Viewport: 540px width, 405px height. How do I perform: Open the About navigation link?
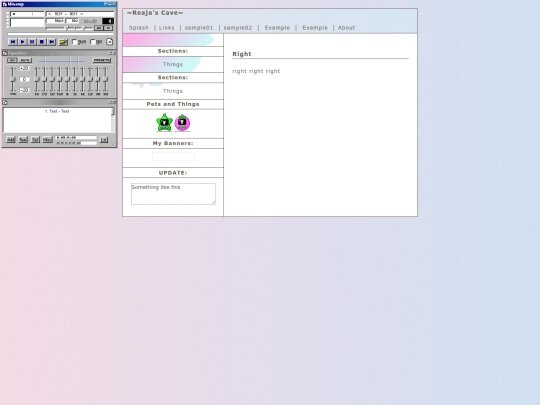tap(346, 28)
